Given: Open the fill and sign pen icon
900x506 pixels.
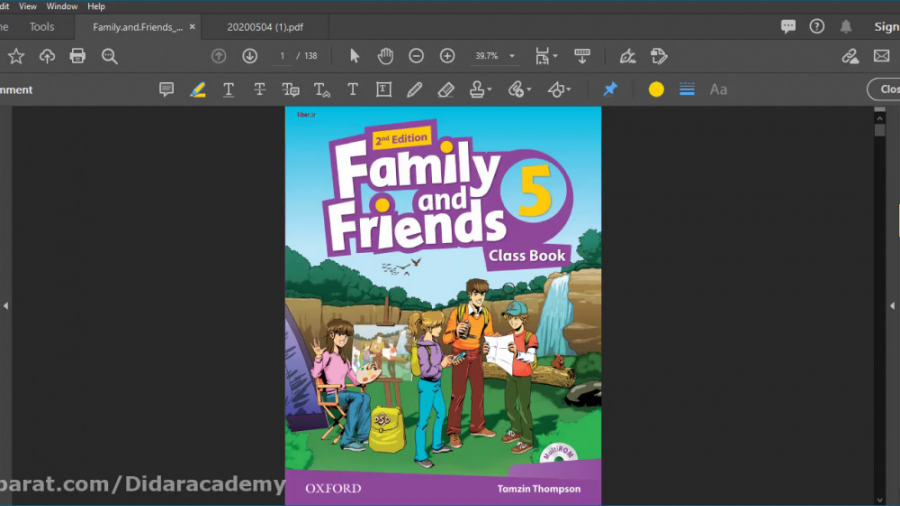Looking at the screenshot, I should tap(627, 56).
